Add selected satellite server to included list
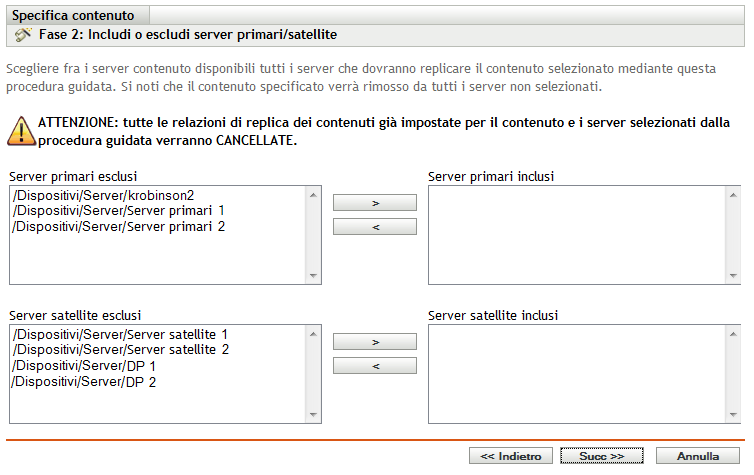The image size is (754, 475). click(375, 341)
